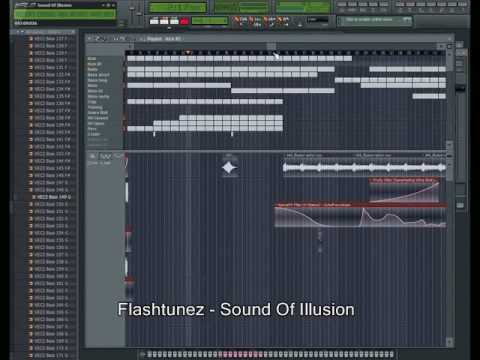
Task: Click the red record button in transport
Action: coord(184,21)
